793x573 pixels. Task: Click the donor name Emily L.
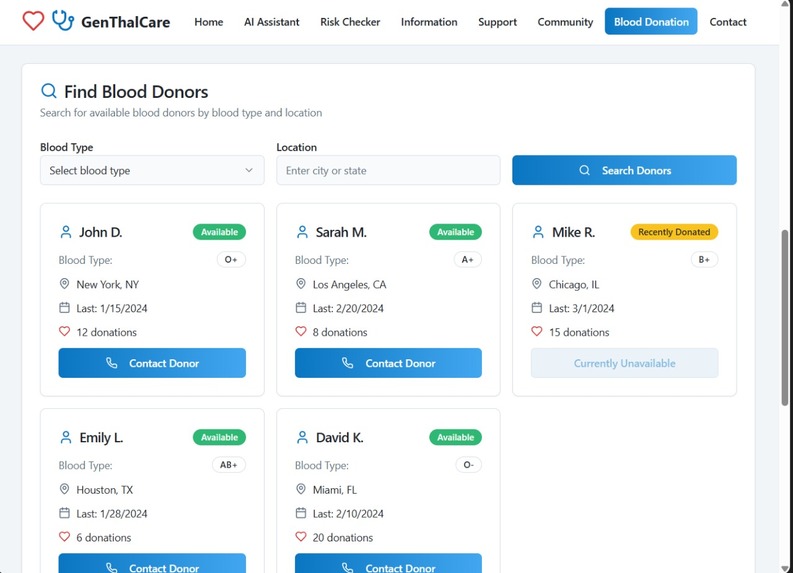tap(101, 437)
